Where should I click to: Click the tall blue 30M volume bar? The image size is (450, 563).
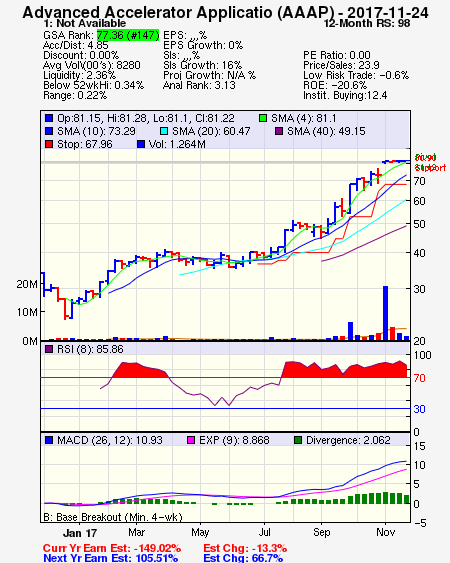[385, 313]
